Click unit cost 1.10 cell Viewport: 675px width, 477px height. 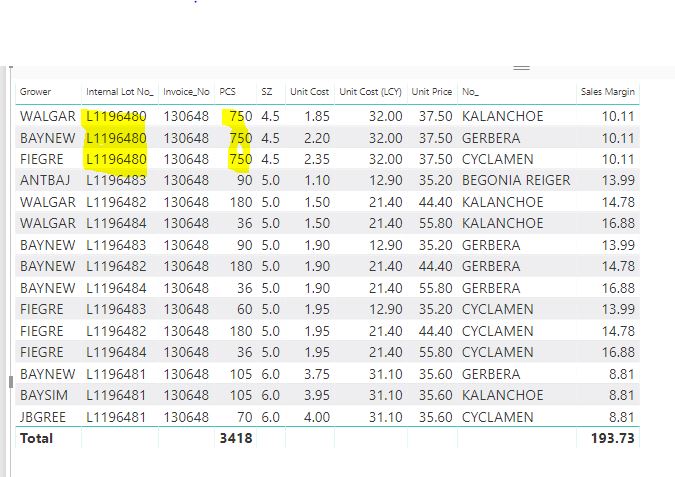coord(317,180)
